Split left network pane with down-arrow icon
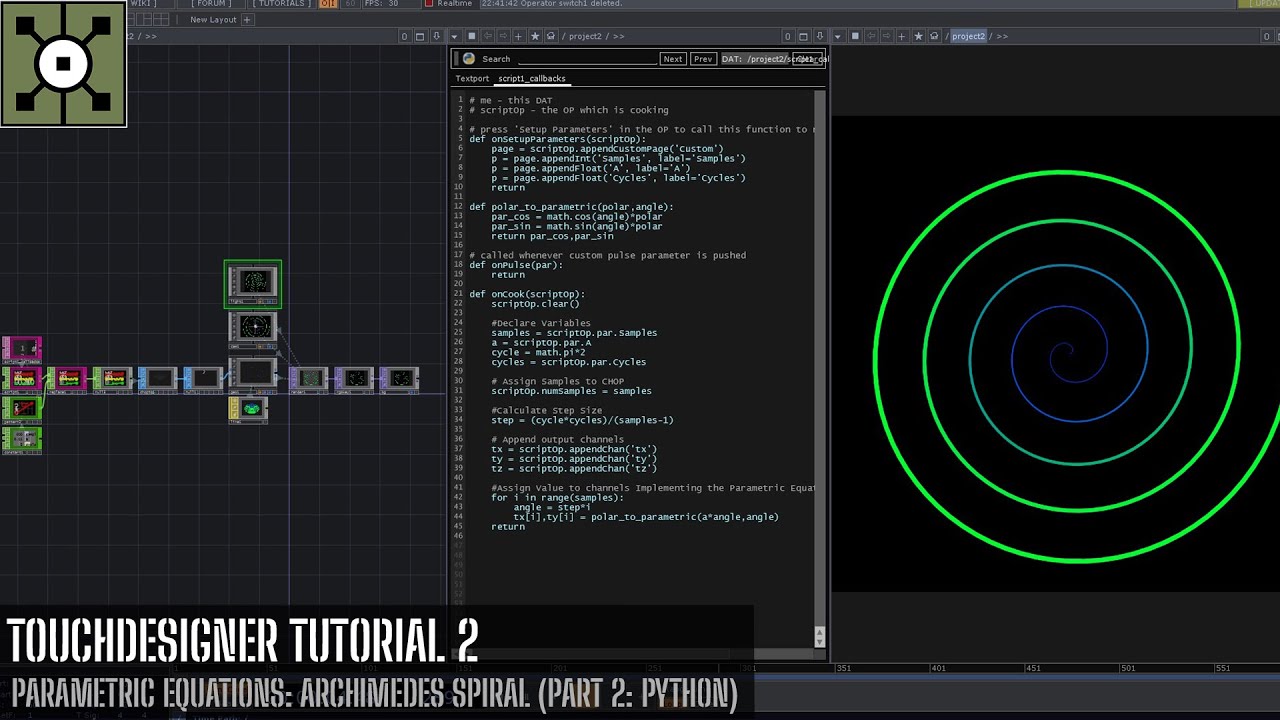The height and width of the screenshot is (720, 1280). coord(436,36)
